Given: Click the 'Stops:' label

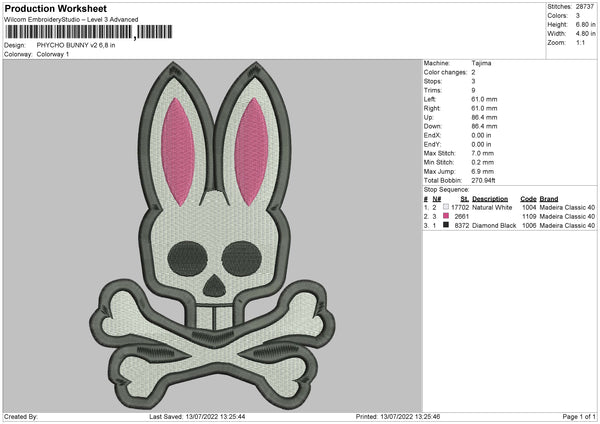Looking at the screenshot, I should (x=433, y=82).
